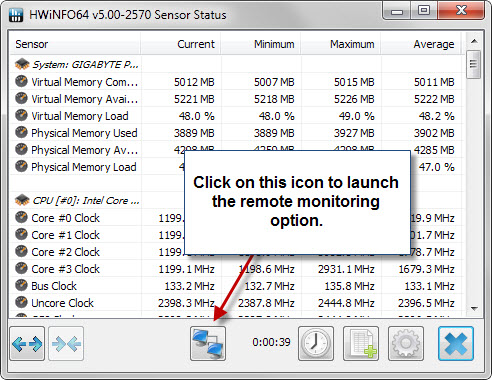
Task: Select the Uncore Clock row label
Action: click(x=62, y=303)
